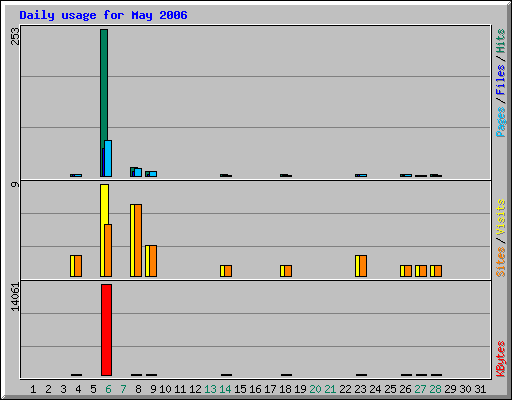Click green day label 20 on x-axis
The width and height of the screenshot is (512, 400).
pyautogui.click(x=315, y=389)
